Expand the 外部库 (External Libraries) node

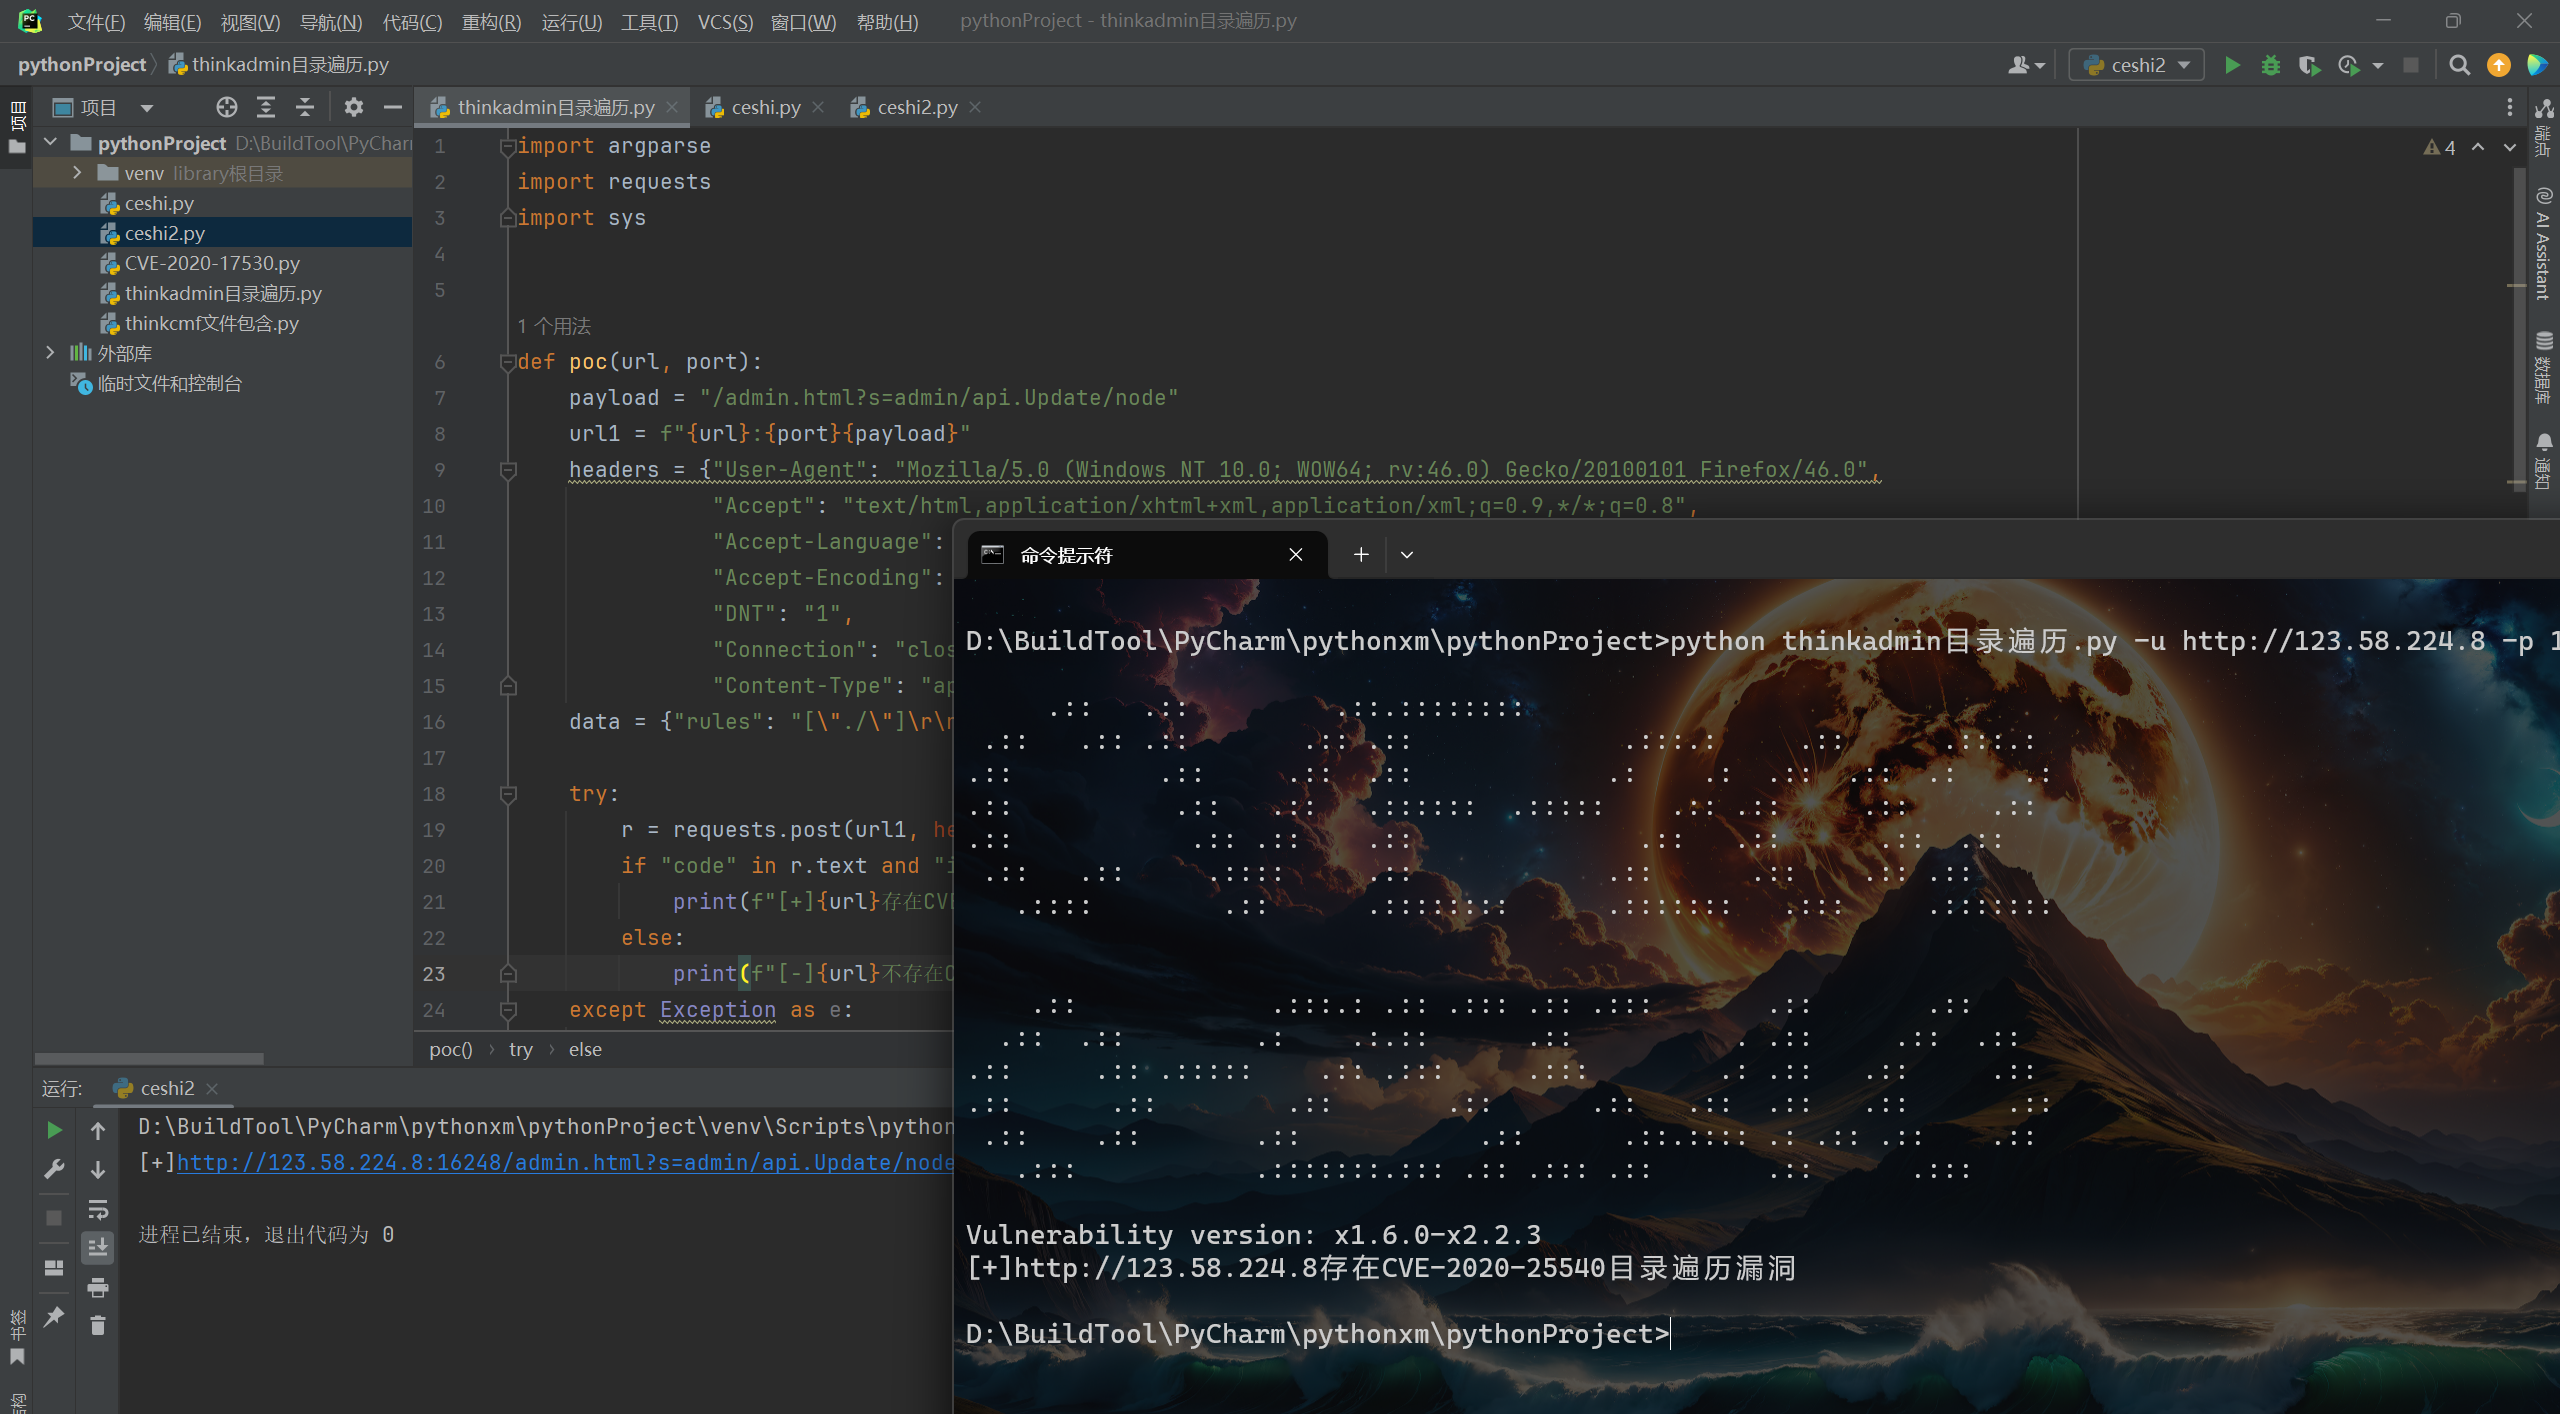[51, 352]
